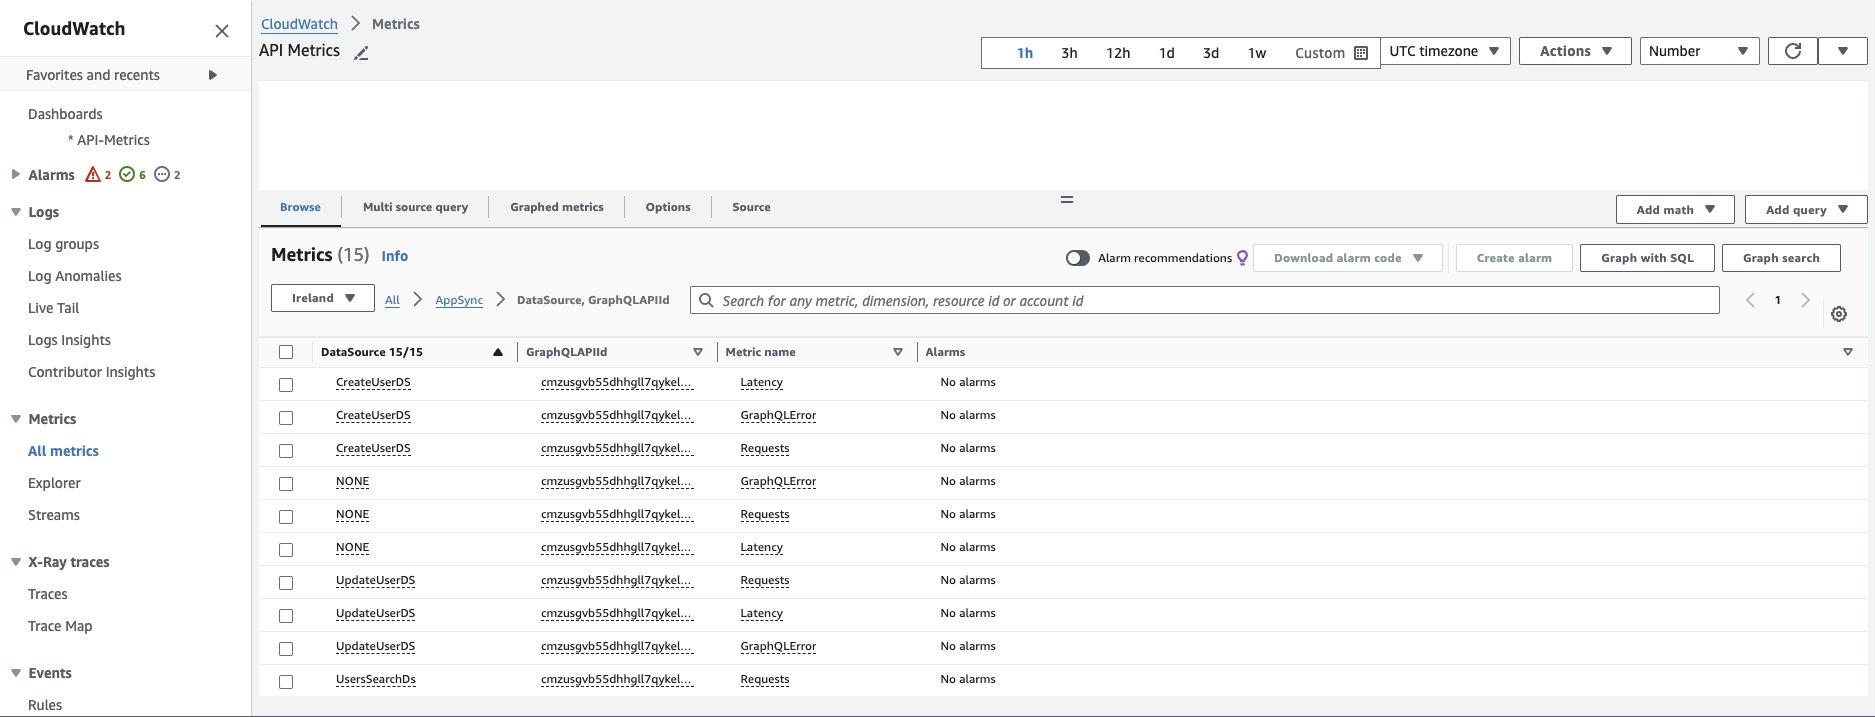The width and height of the screenshot is (1875, 717).
Task: Switch to the Graphed metrics tab
Action: pos(556,207)
